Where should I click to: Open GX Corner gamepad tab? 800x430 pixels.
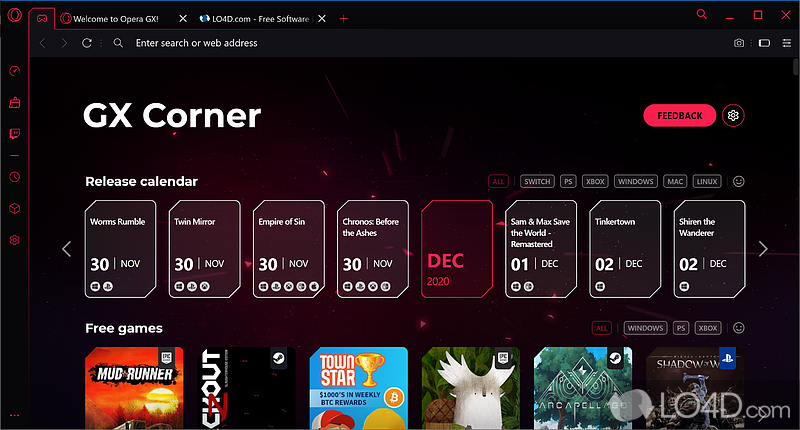coord(42,18)
